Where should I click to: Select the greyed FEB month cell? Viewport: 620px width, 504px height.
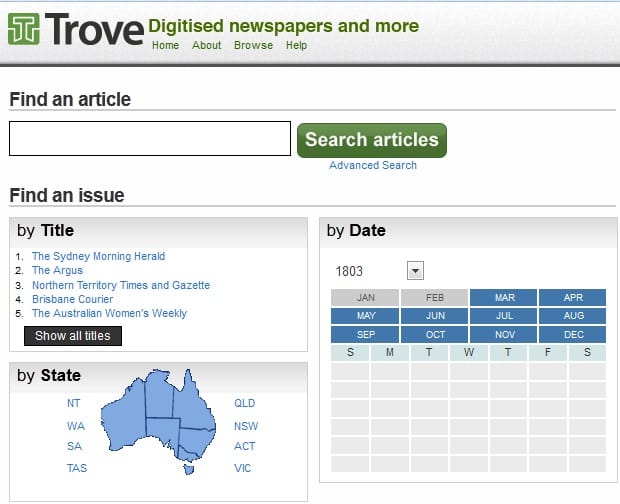[435, 298]
